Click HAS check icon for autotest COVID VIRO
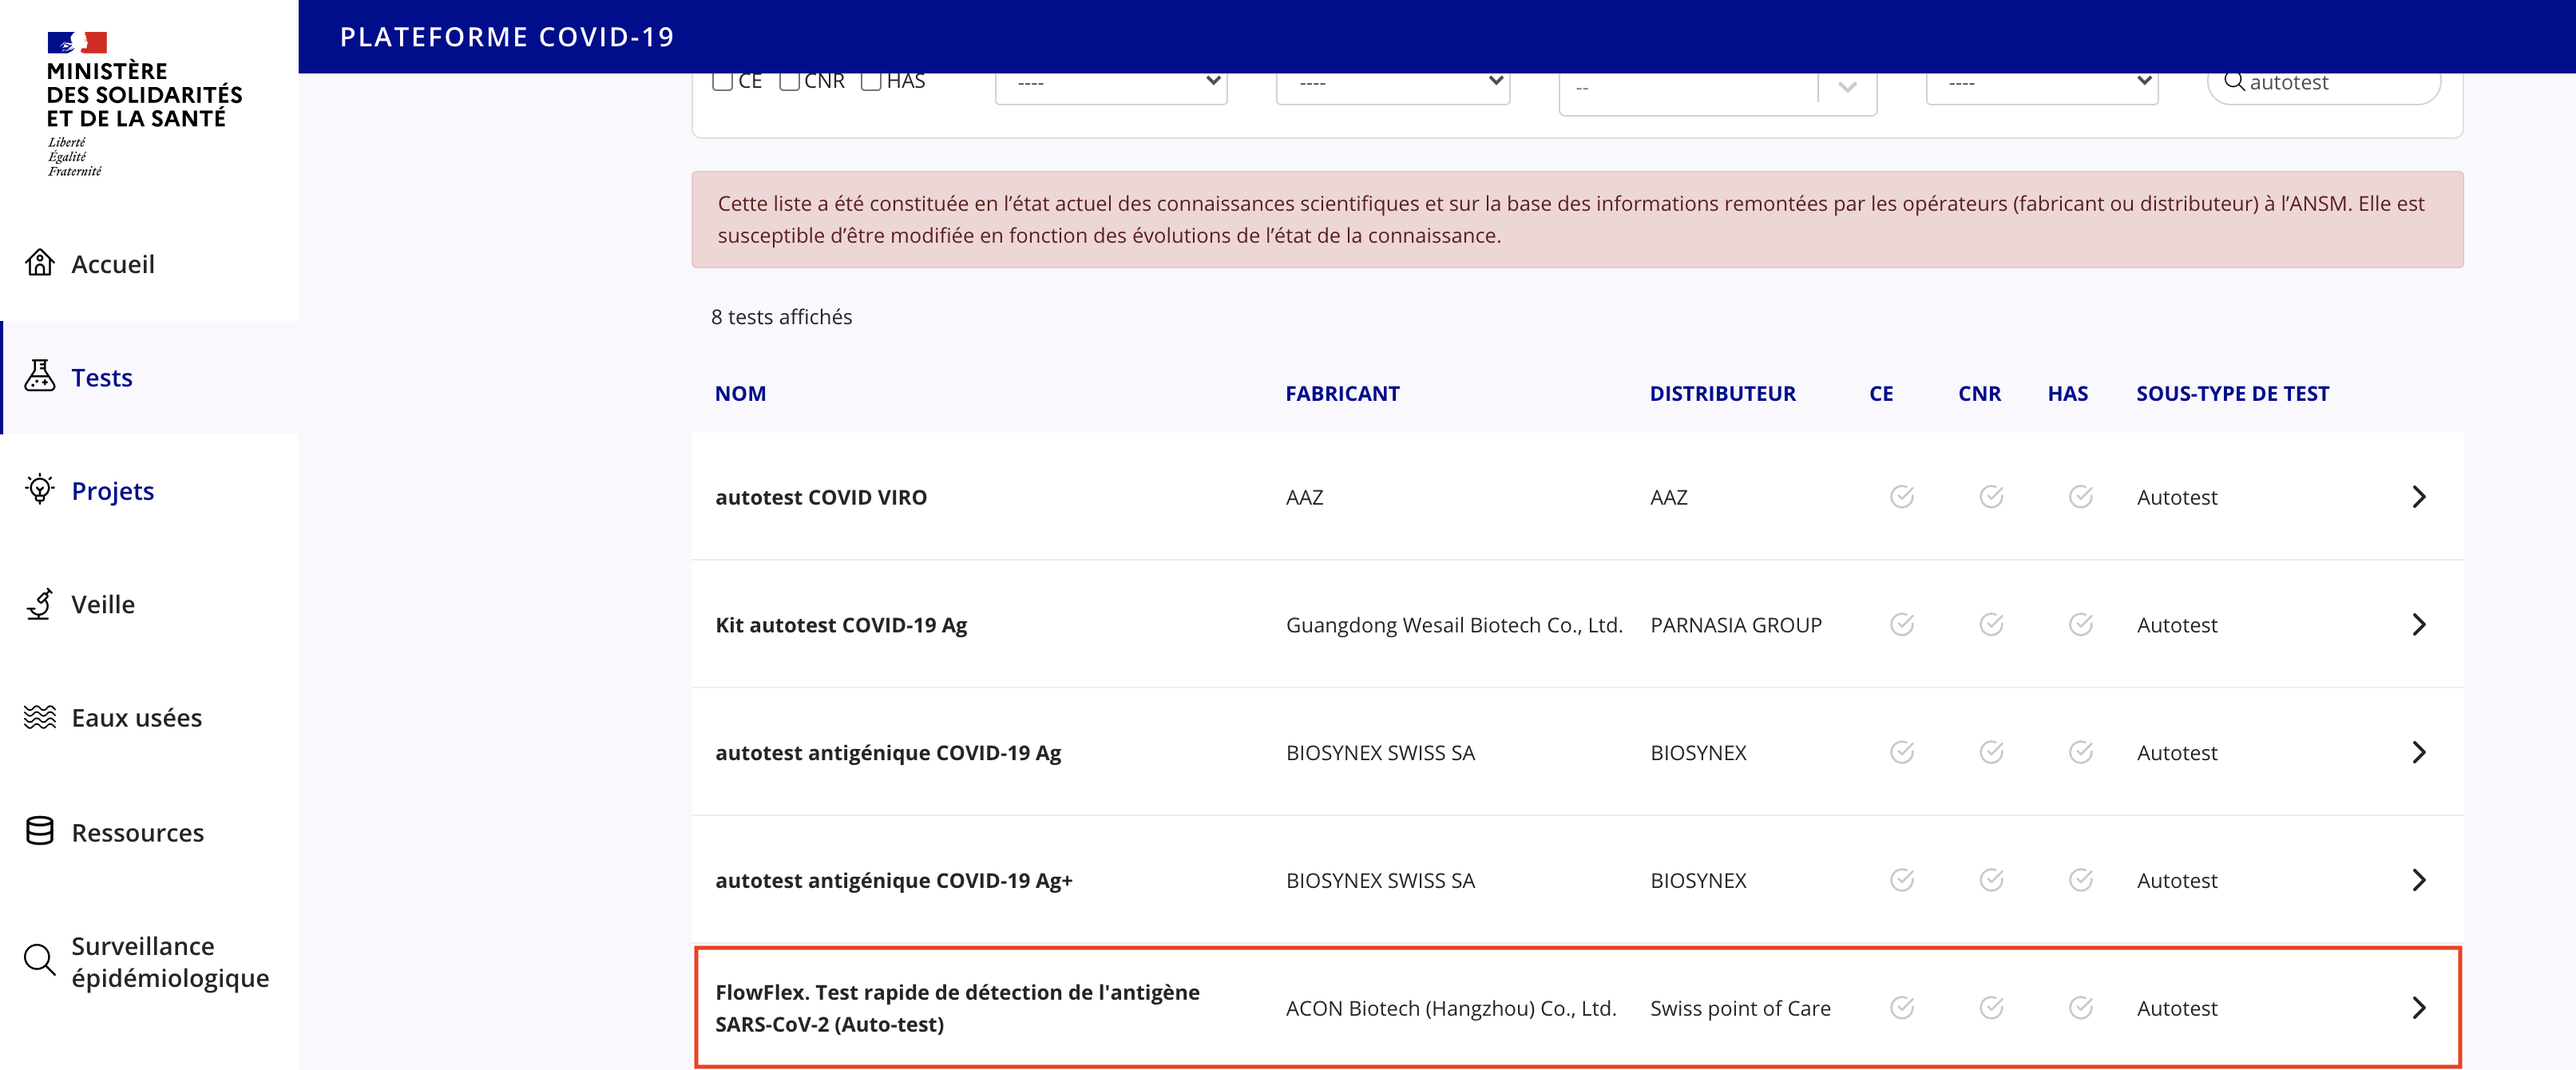Screen dimensions: 2576x1070 coord(2081,497)
